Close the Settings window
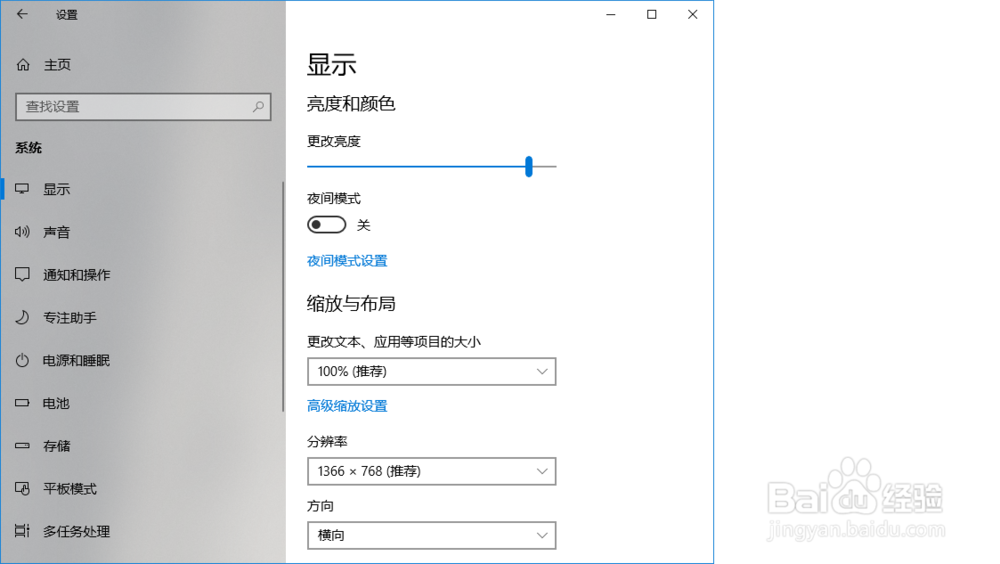Viewport: 1000px width, 564px height. coord(693,14)
